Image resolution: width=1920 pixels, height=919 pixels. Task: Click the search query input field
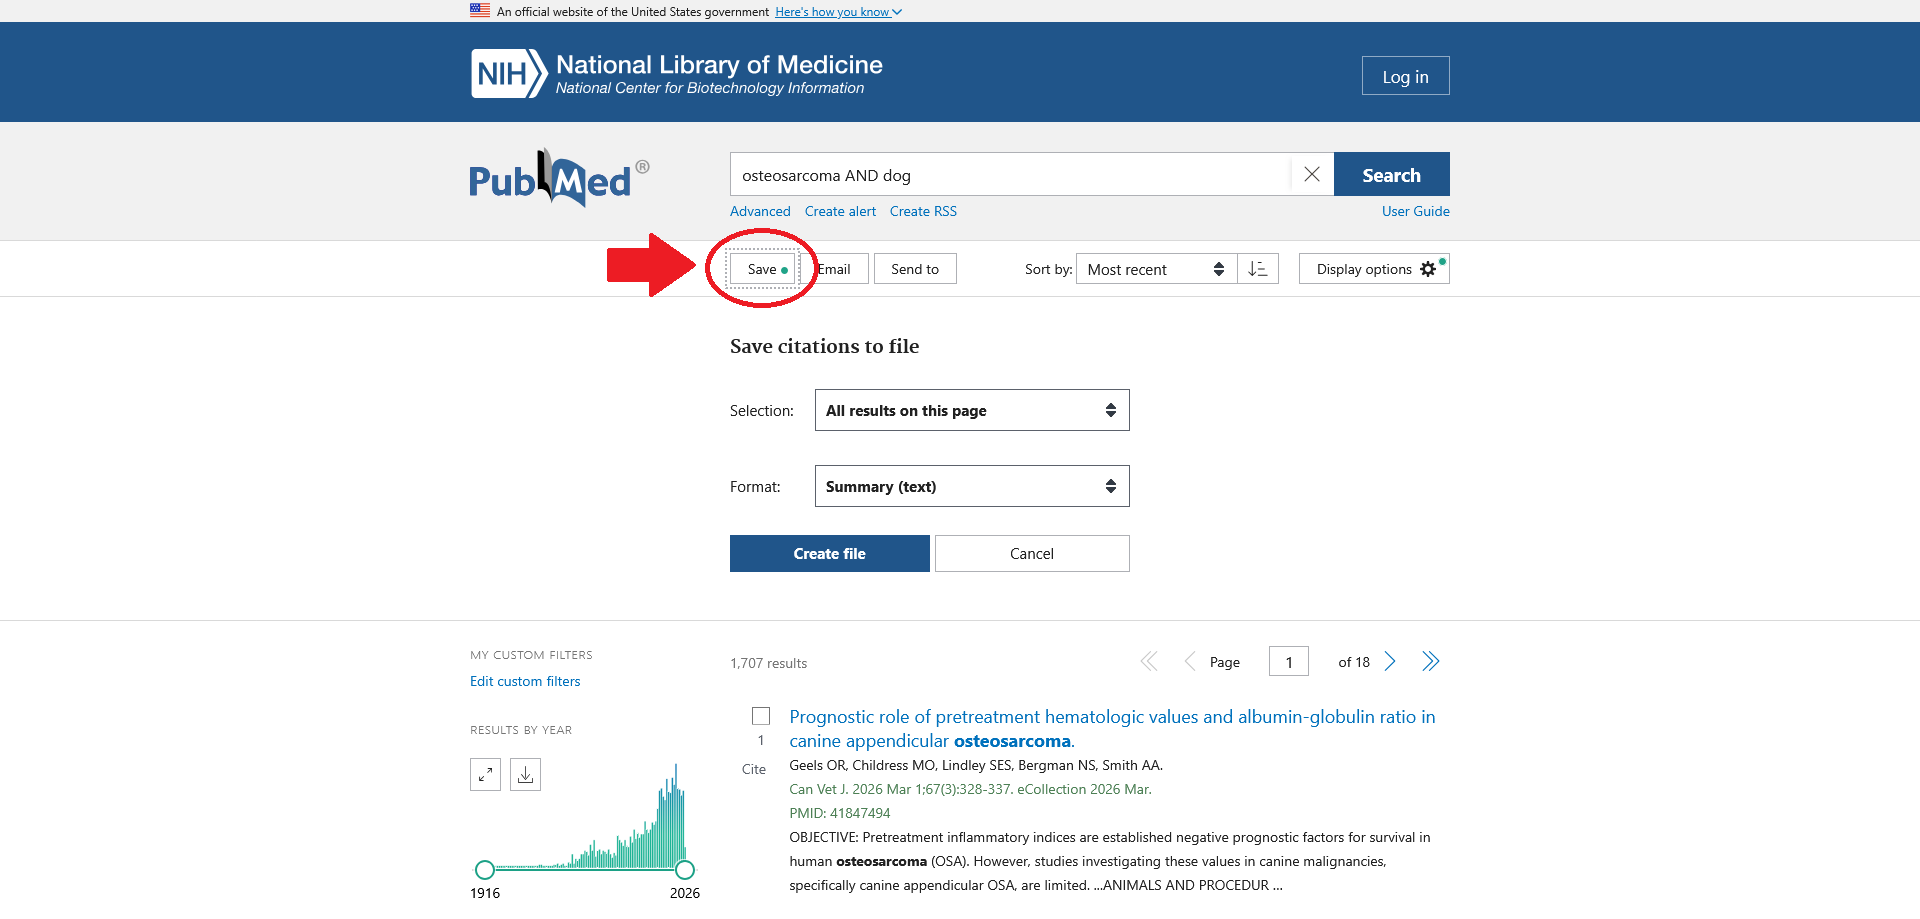(1010, 175)
